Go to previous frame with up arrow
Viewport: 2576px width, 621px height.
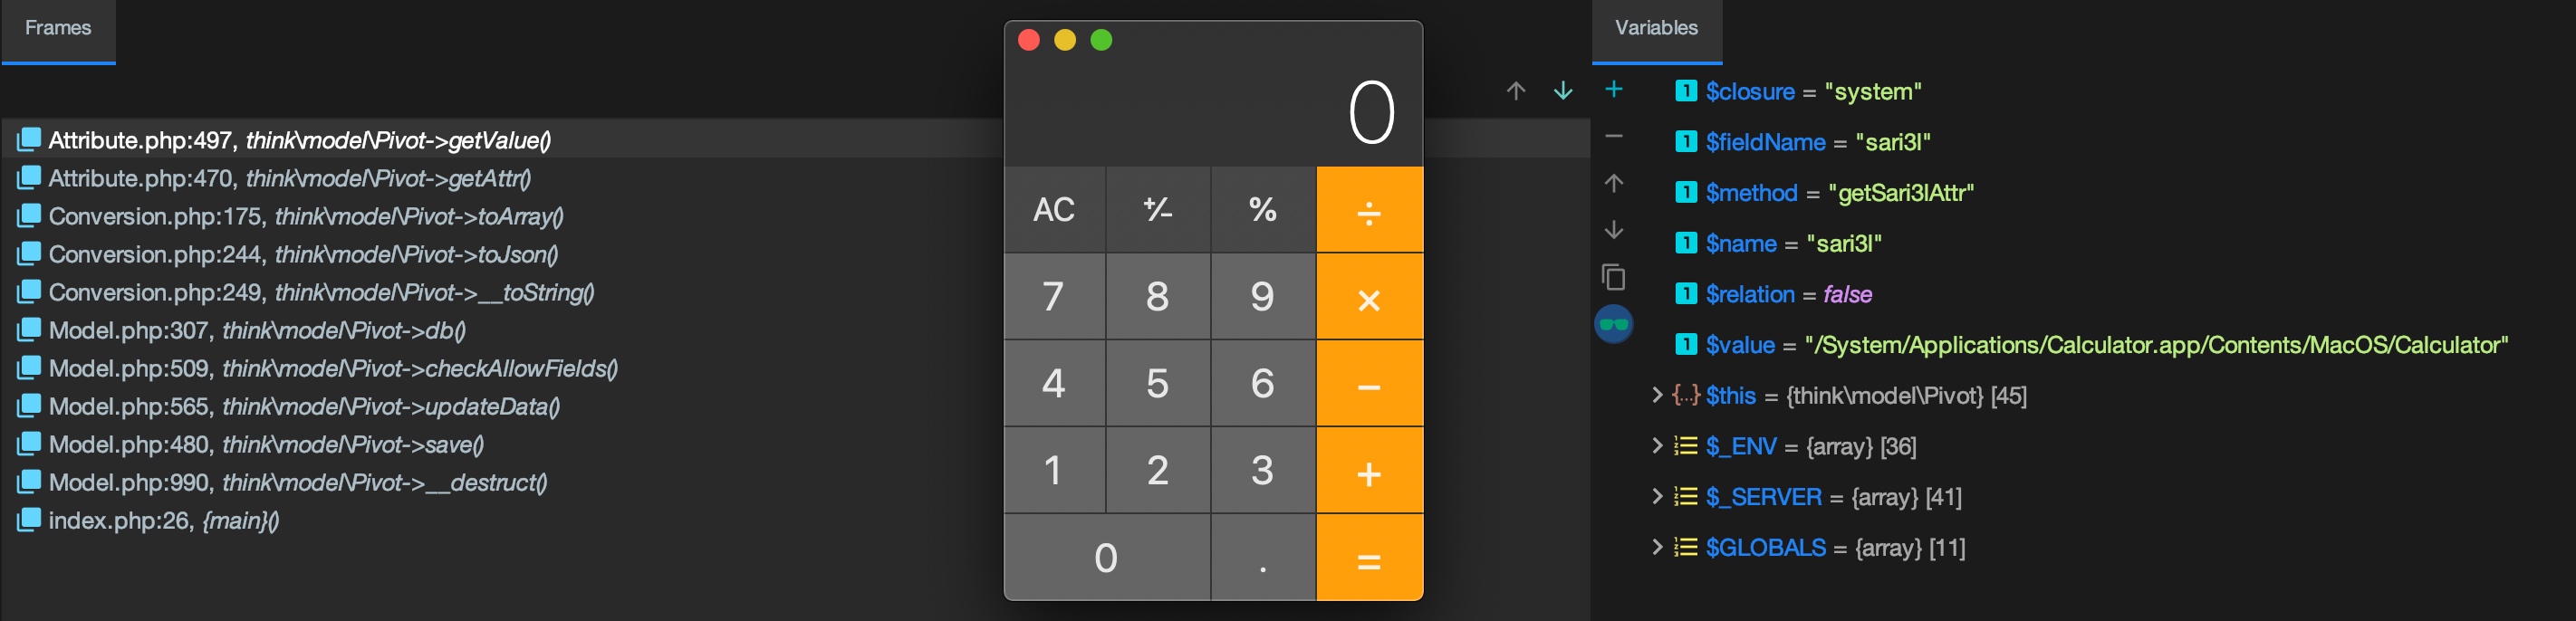click(x=1516, y=91)
